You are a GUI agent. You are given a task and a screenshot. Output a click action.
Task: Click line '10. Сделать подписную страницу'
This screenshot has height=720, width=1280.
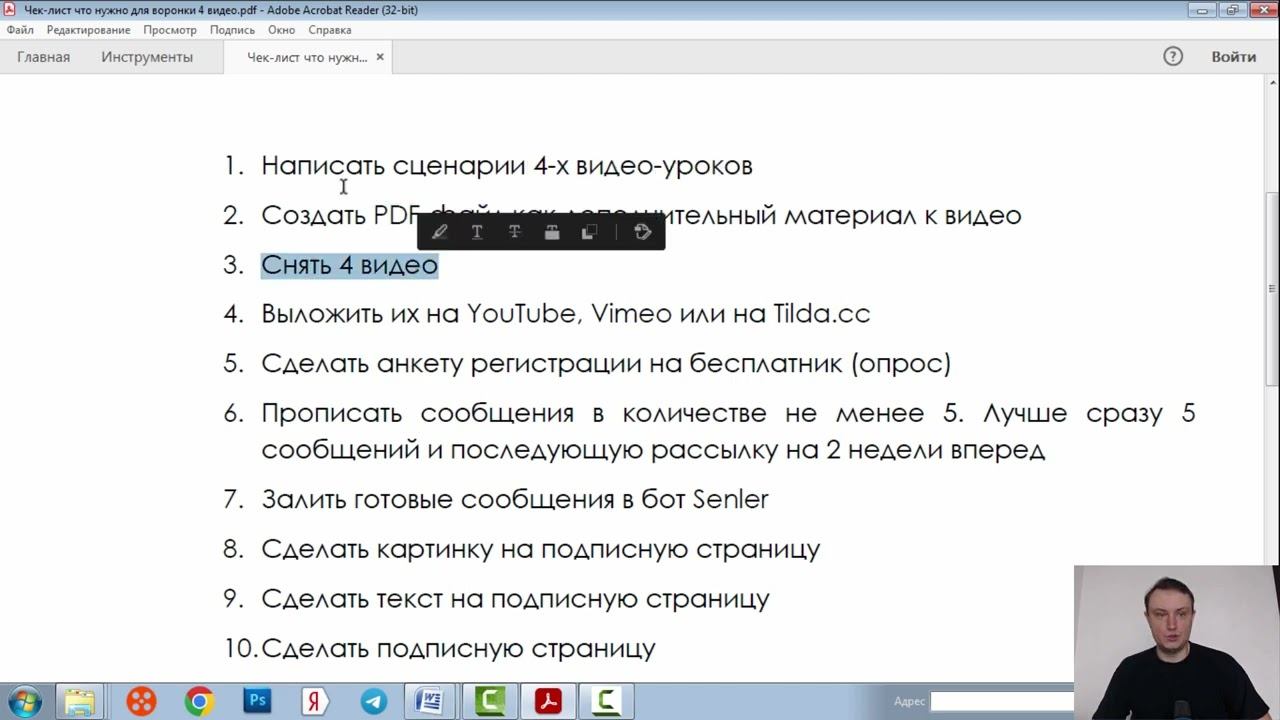click(439, 648)
